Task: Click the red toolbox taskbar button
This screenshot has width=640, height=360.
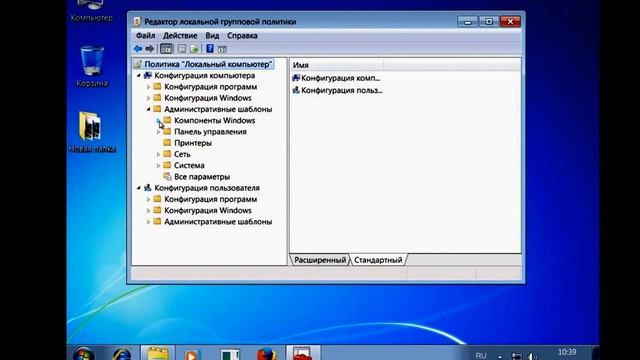Action: (302, 353)
